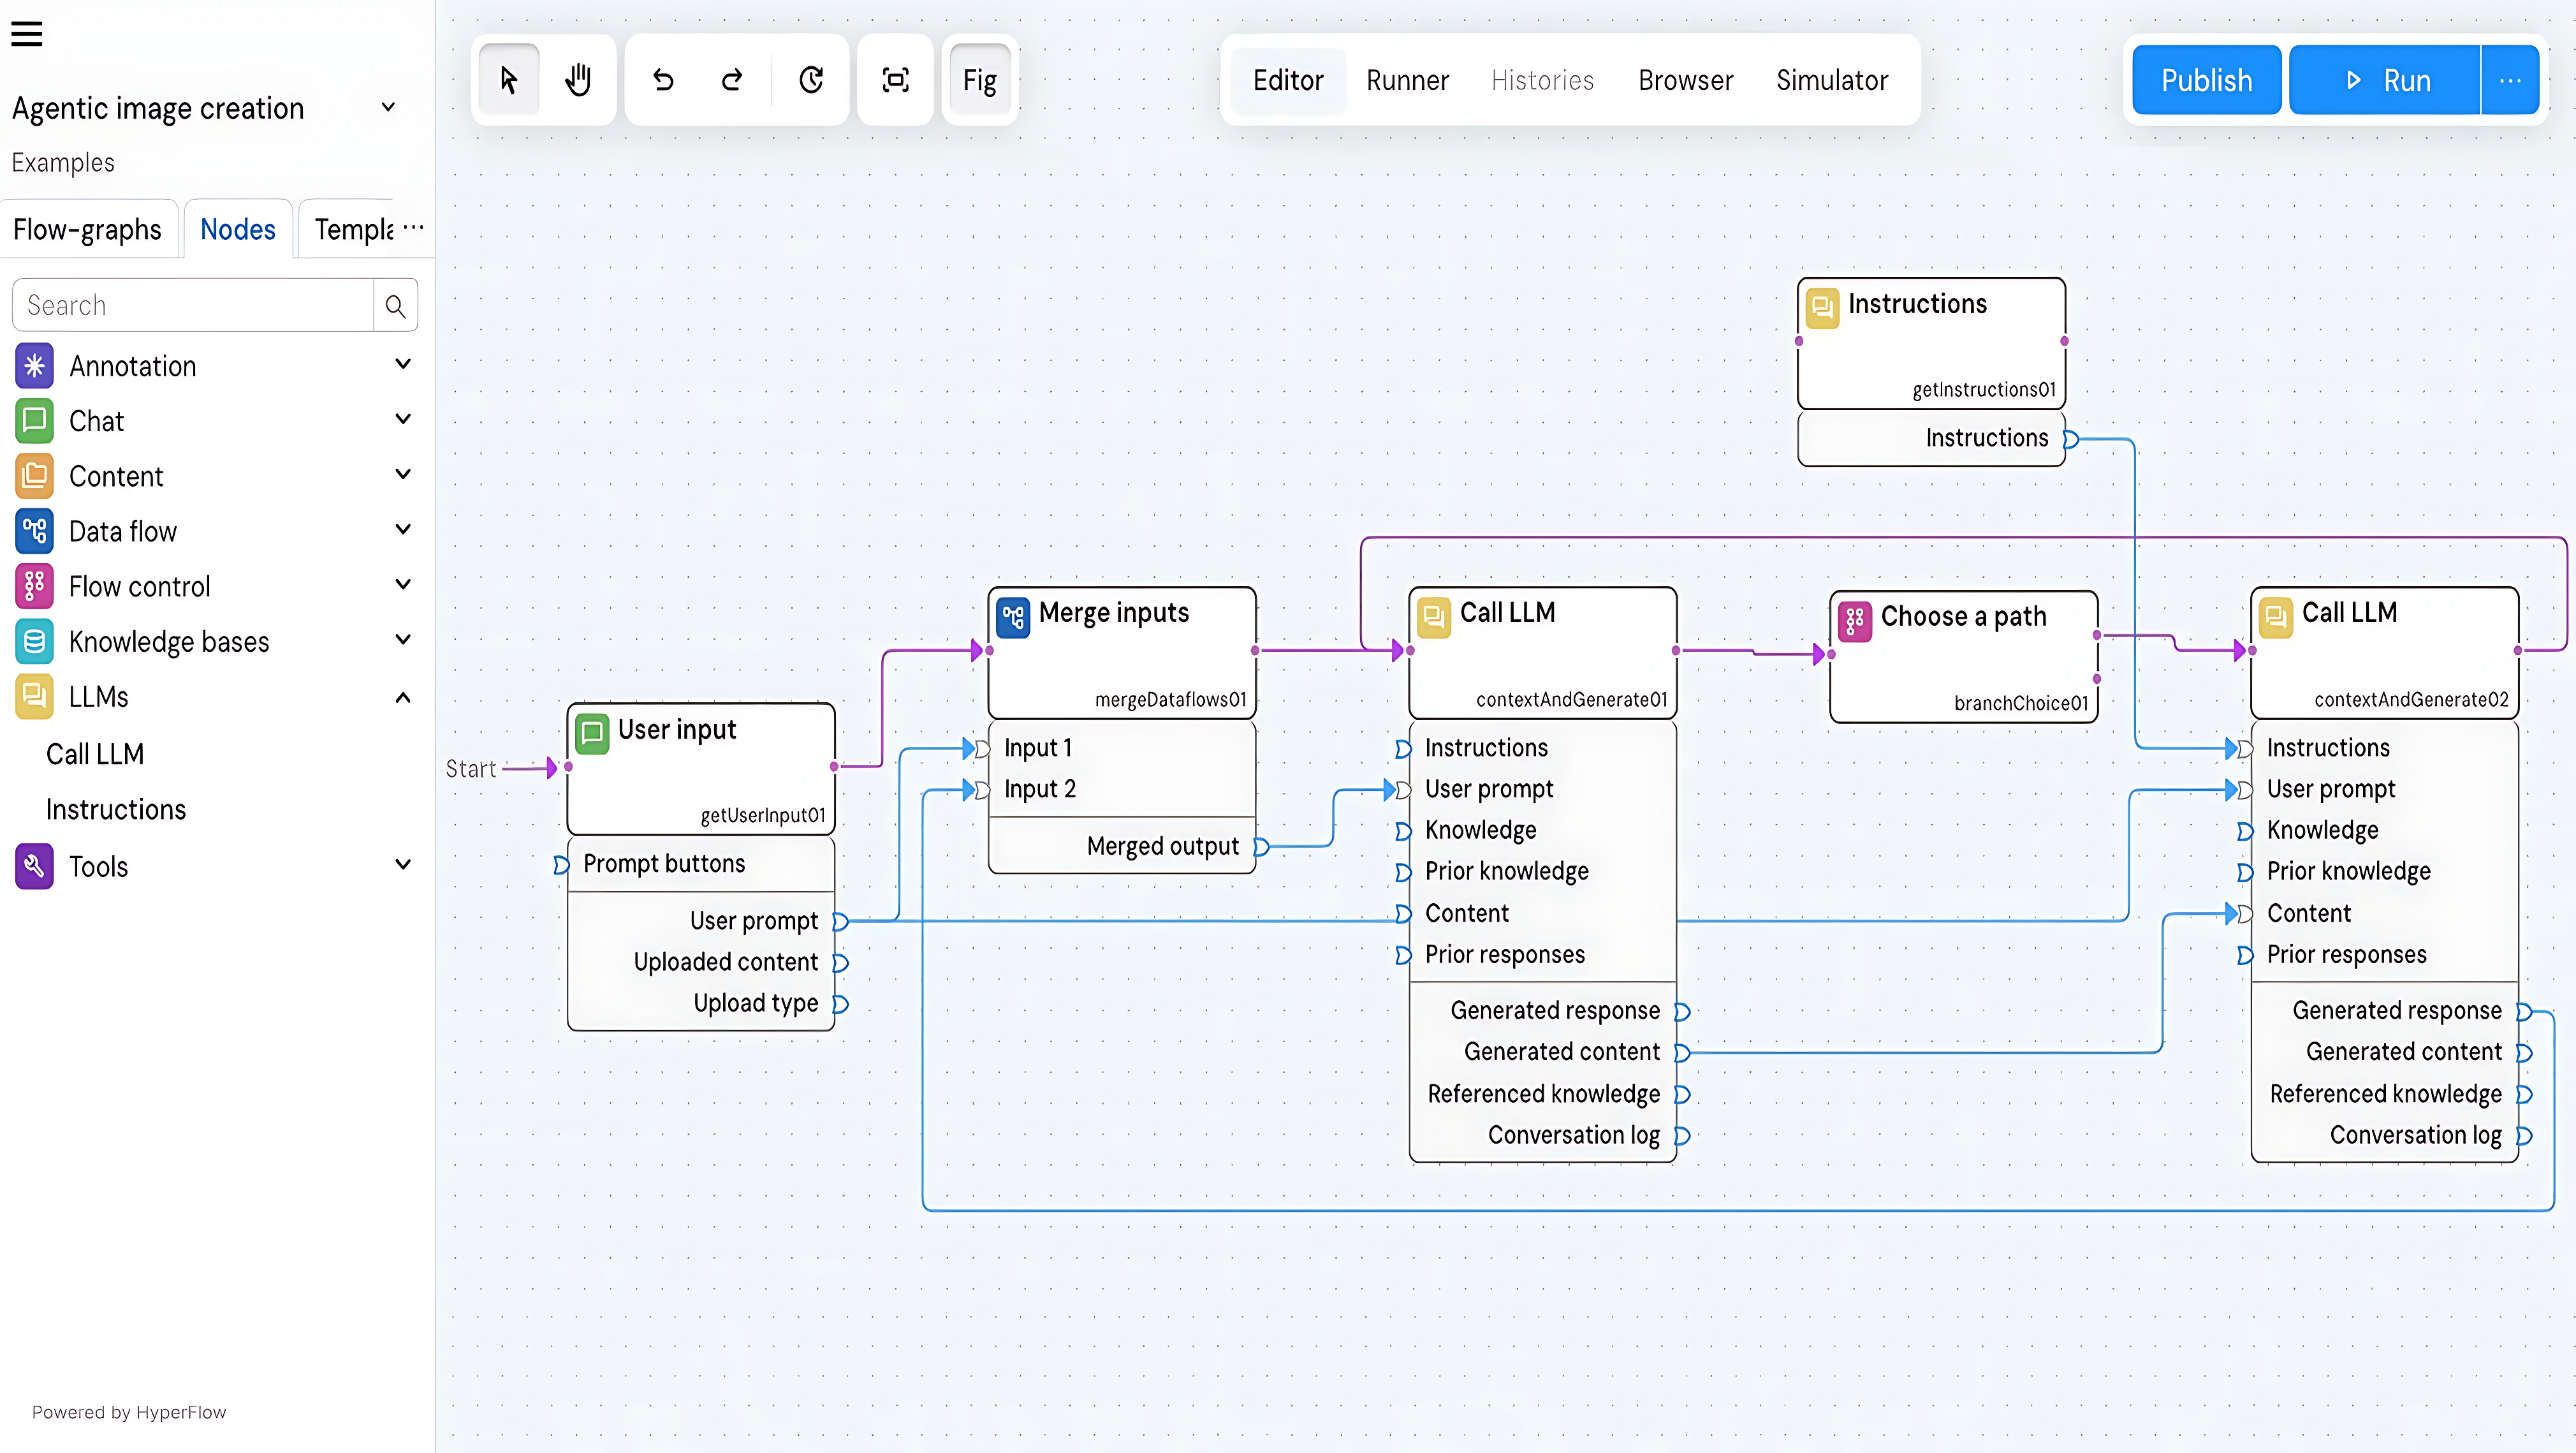Expand the Annotation category
Viewport: 2576px width, 1453px height.
pos(402,365)
